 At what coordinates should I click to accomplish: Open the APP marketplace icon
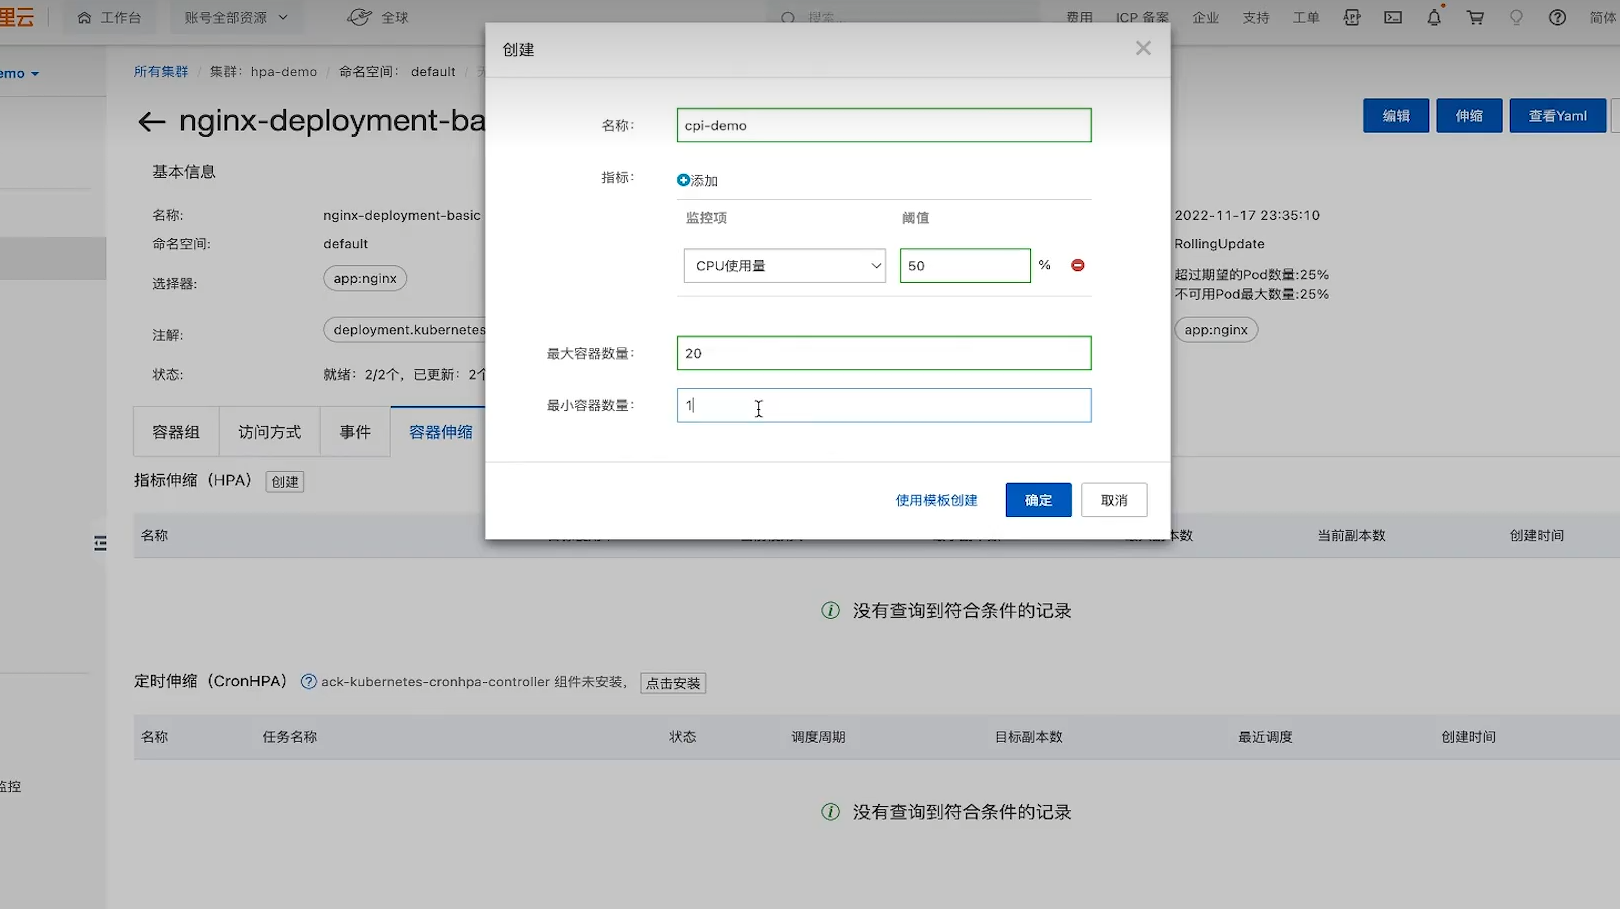(1351, 17)
